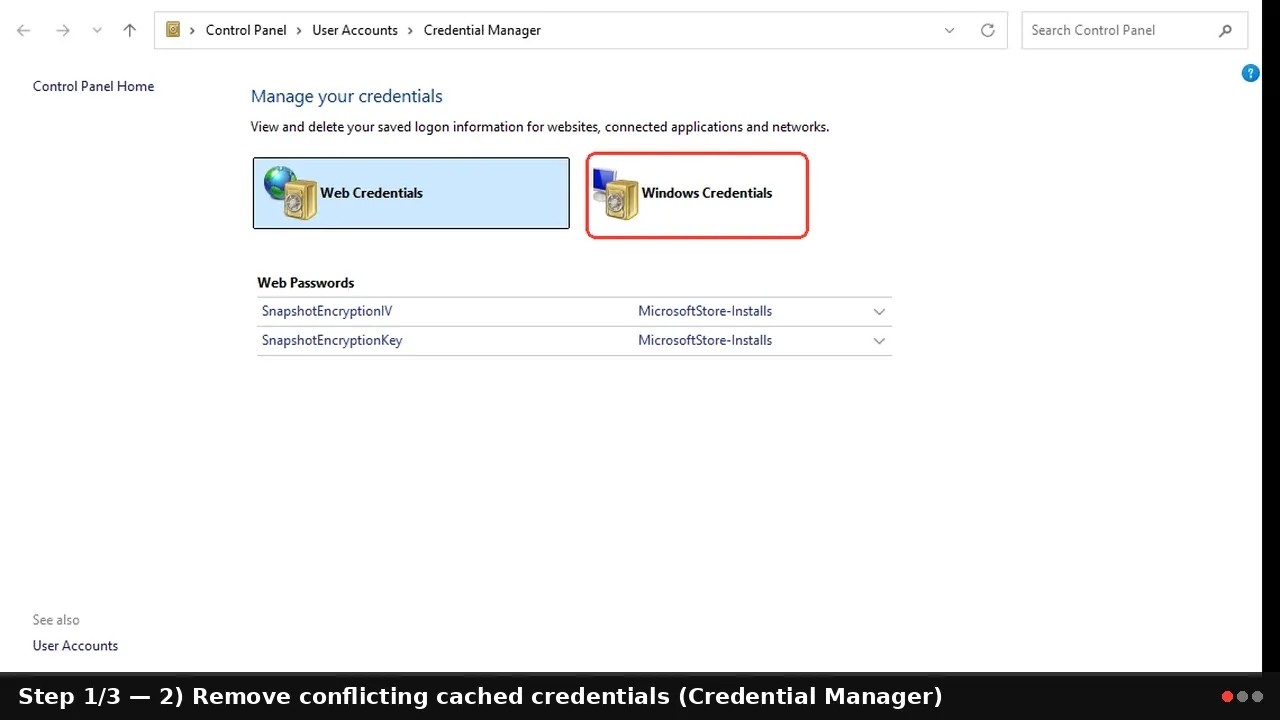
Task: Expand the SnapshotEncryptionKey credential details
Action: (879, 340)
